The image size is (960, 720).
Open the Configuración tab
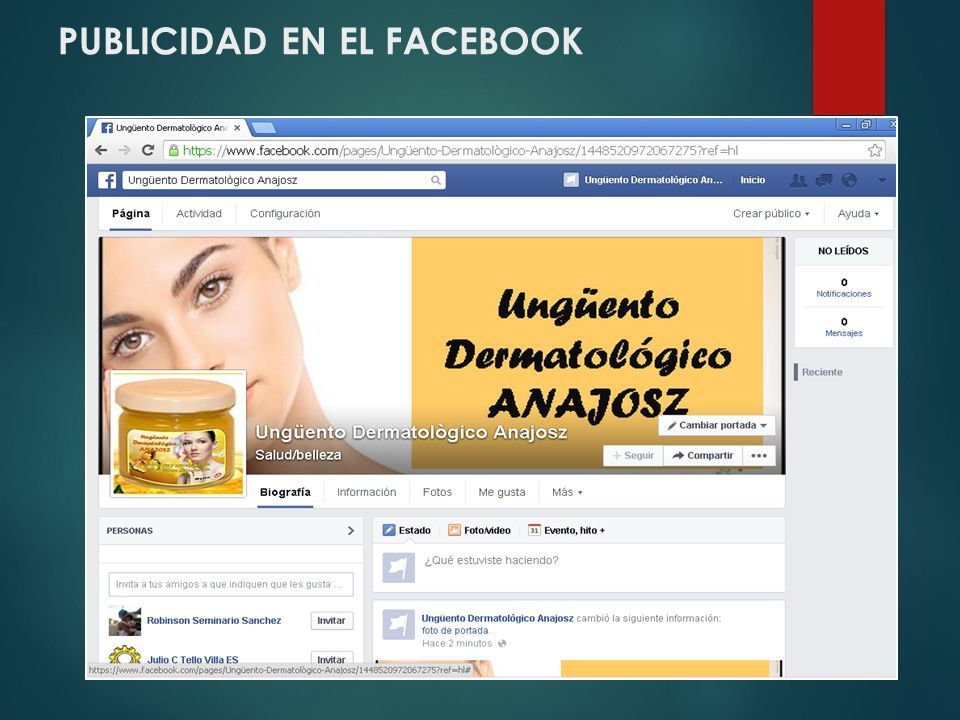click(285, 214)
